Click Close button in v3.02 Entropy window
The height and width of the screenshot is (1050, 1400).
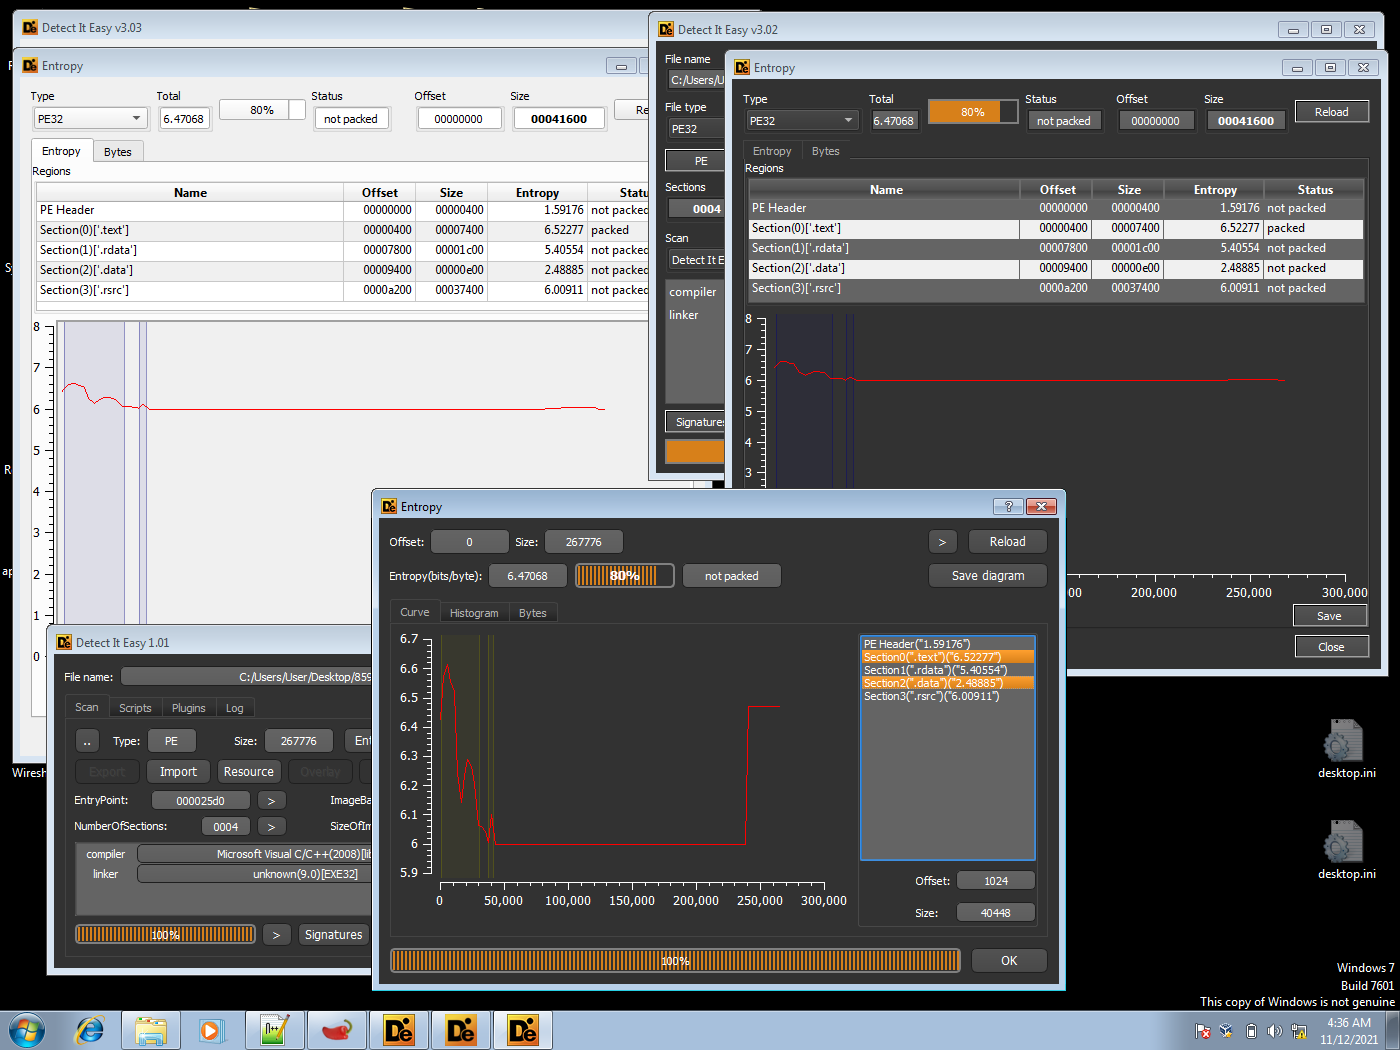(1331, 647)
